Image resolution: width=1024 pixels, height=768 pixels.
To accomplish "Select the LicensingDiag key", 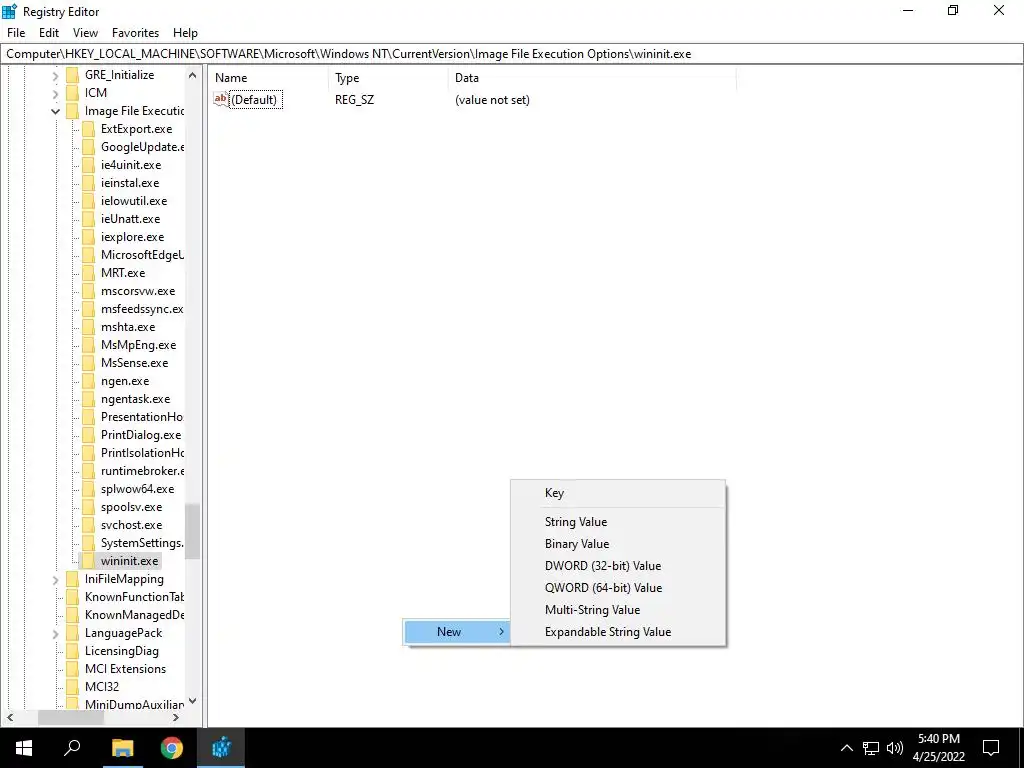I will tap(121, 651).
